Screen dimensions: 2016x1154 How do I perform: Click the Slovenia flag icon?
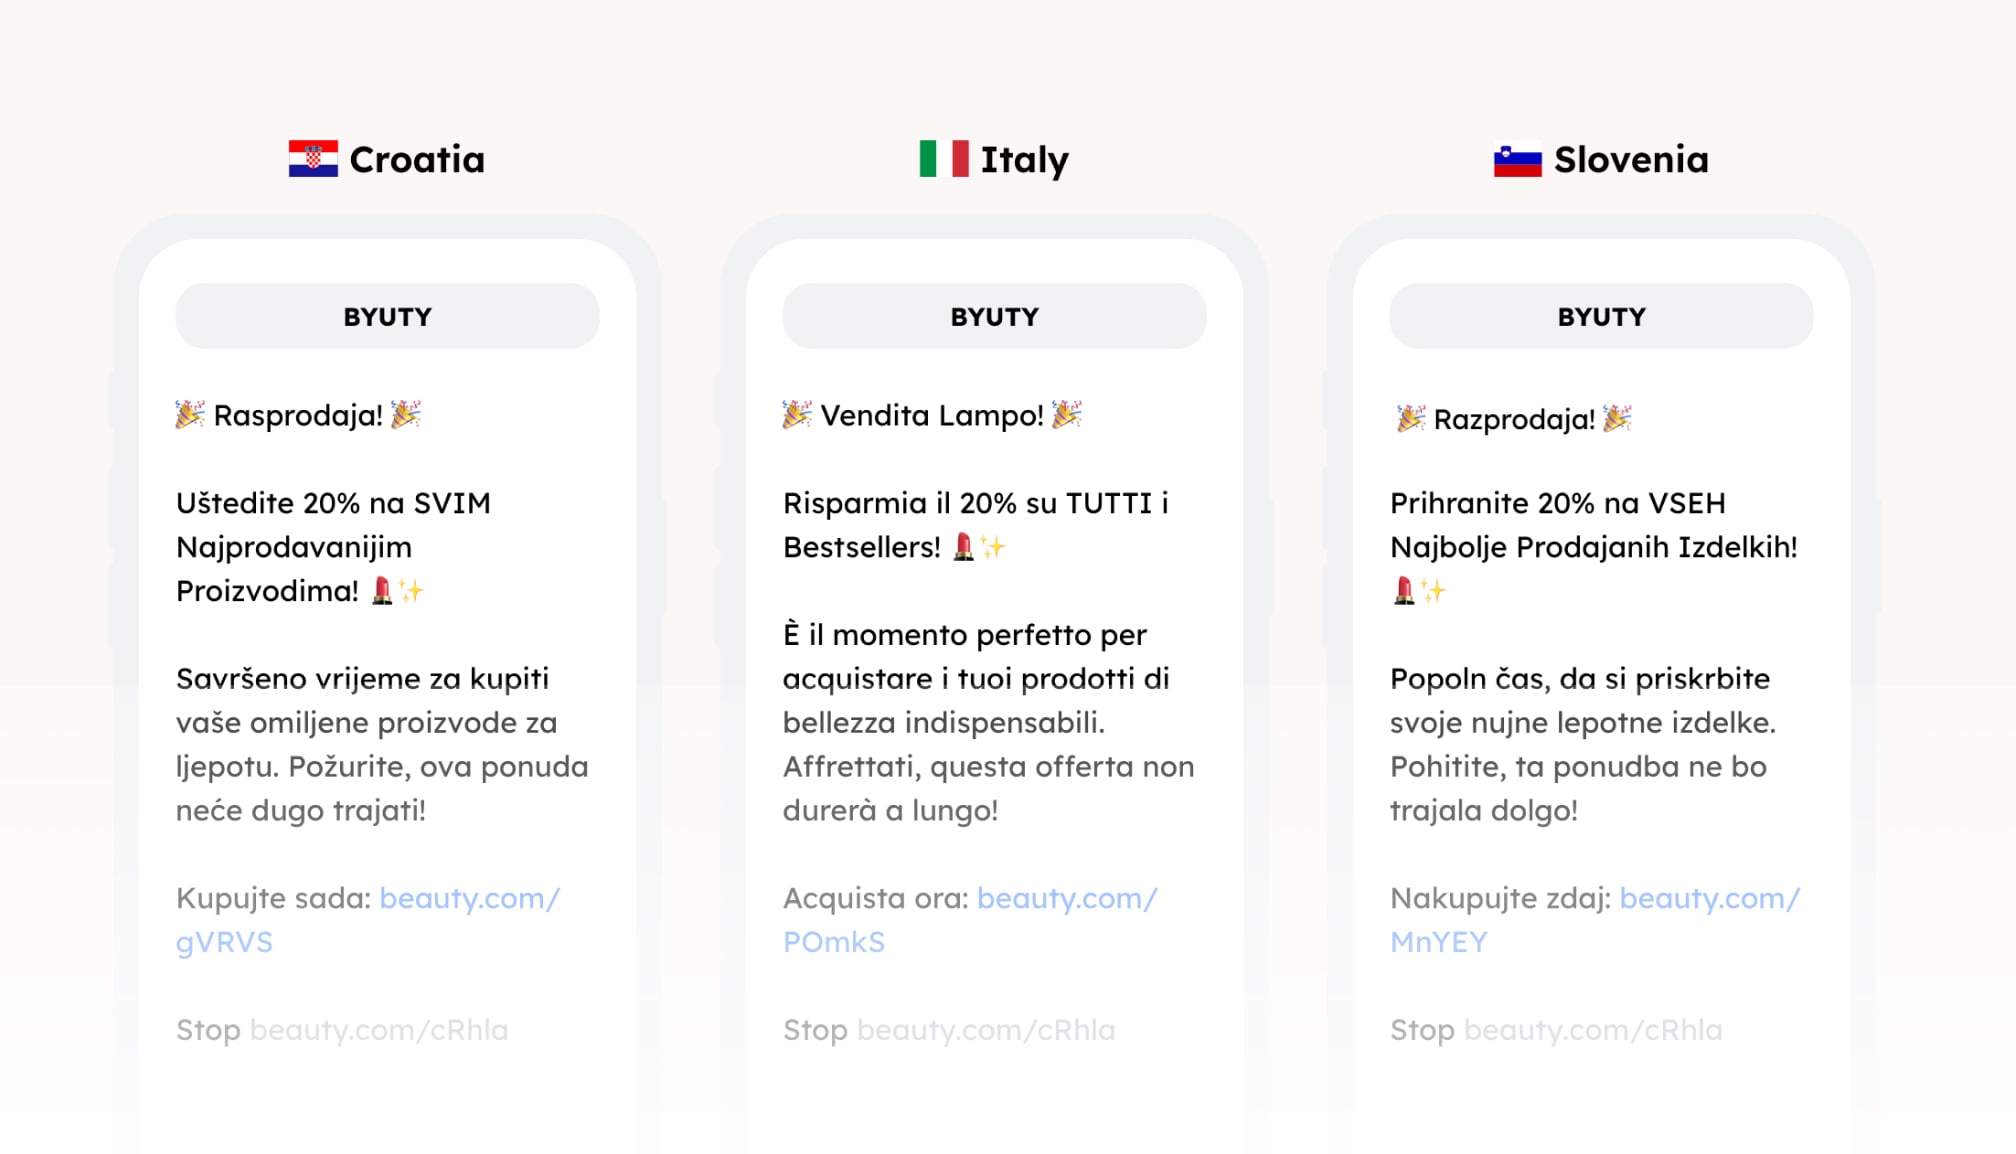pos(1518,160)
